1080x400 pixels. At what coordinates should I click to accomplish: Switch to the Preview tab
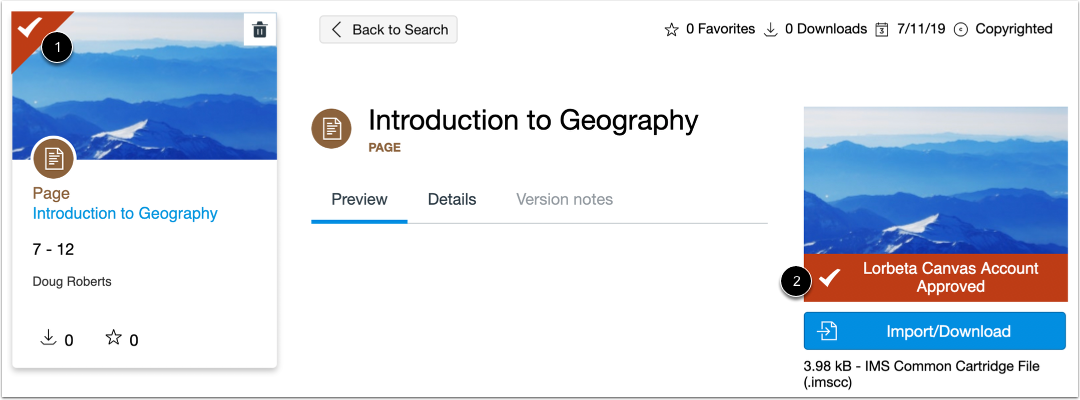(x=359, y=199)
